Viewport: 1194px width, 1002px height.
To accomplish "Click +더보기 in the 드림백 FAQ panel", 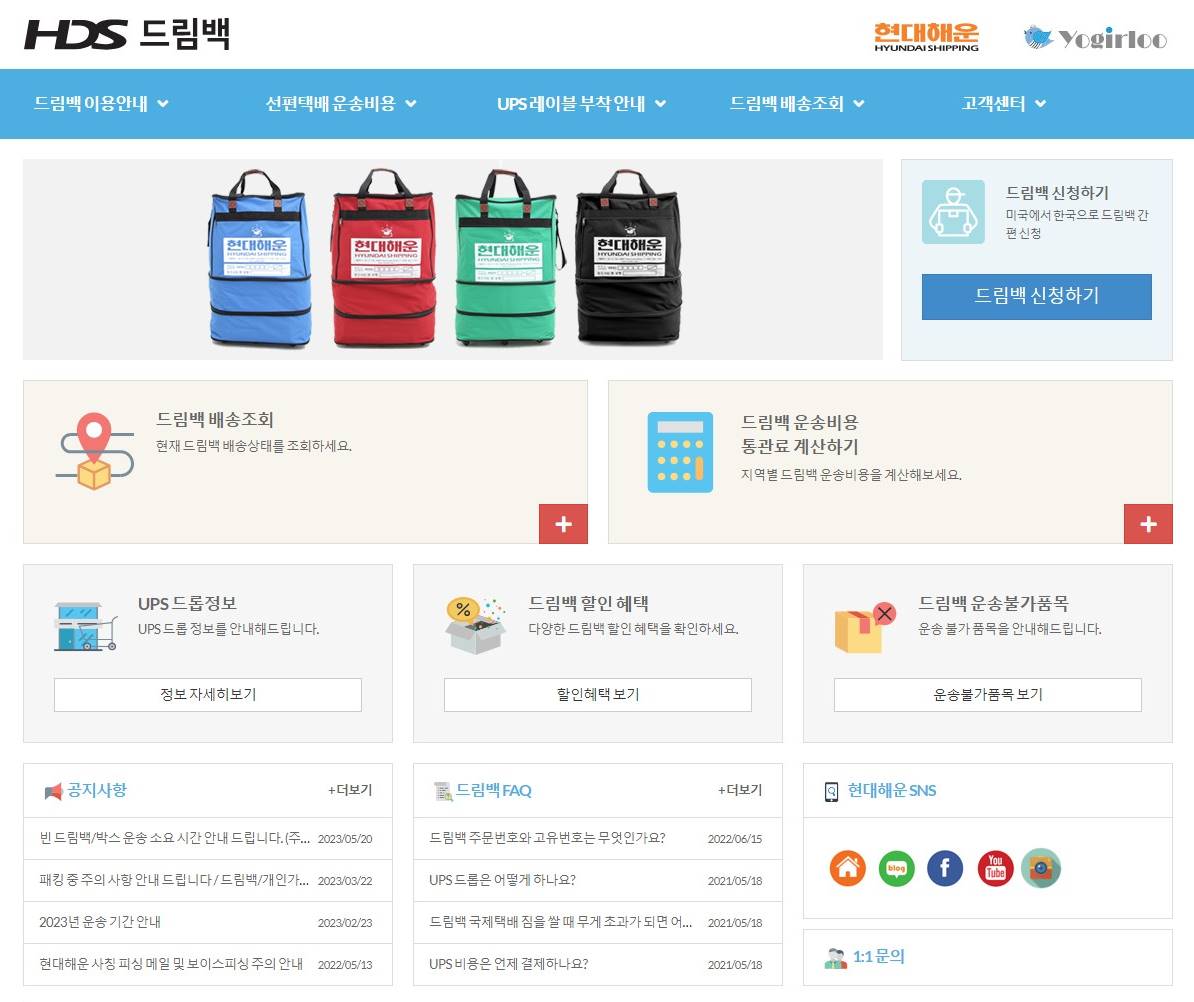I will coord(740,790).
